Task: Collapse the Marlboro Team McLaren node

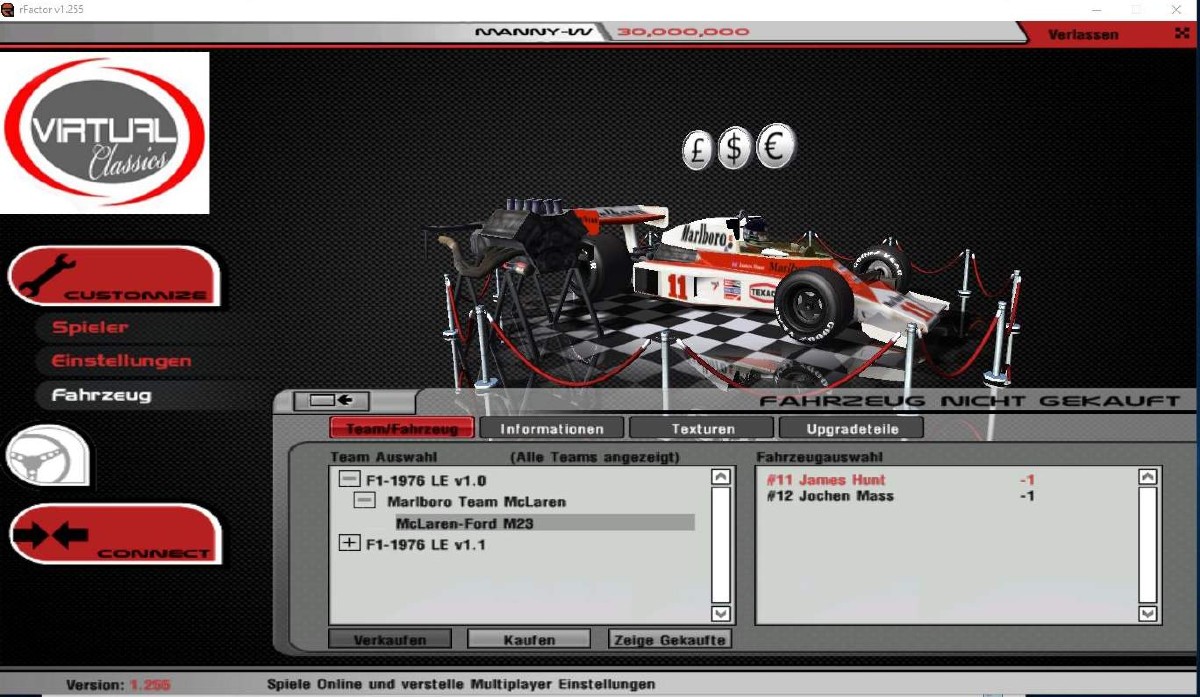Action: pyautogui.click(x=366, y=501)
